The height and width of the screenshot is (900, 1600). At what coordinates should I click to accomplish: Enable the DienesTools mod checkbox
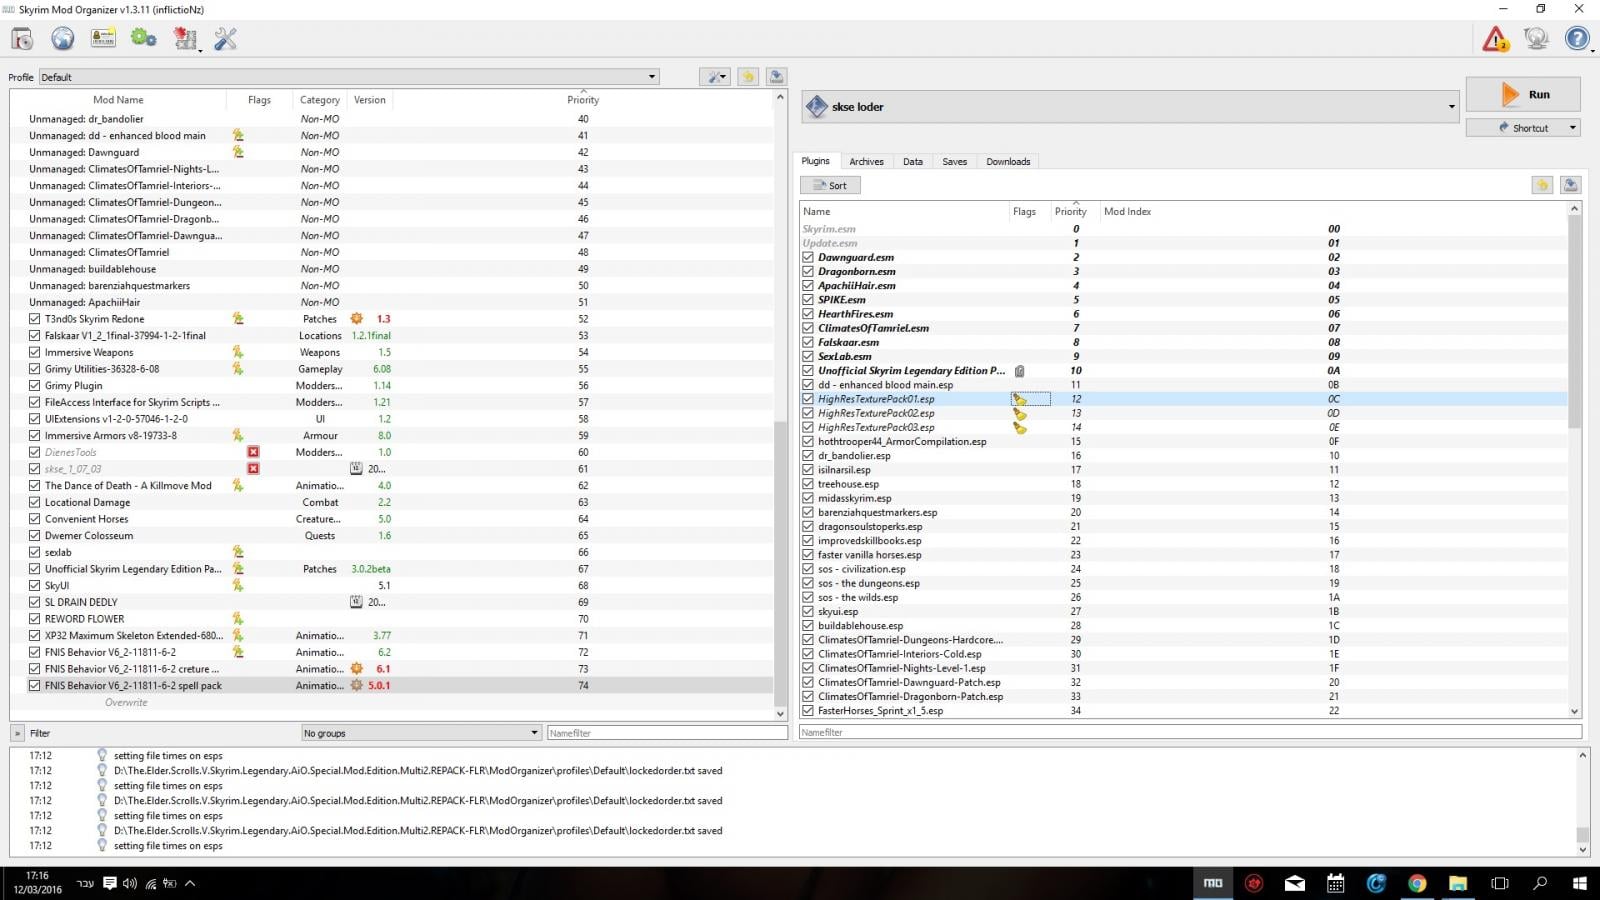click(35, 452)
